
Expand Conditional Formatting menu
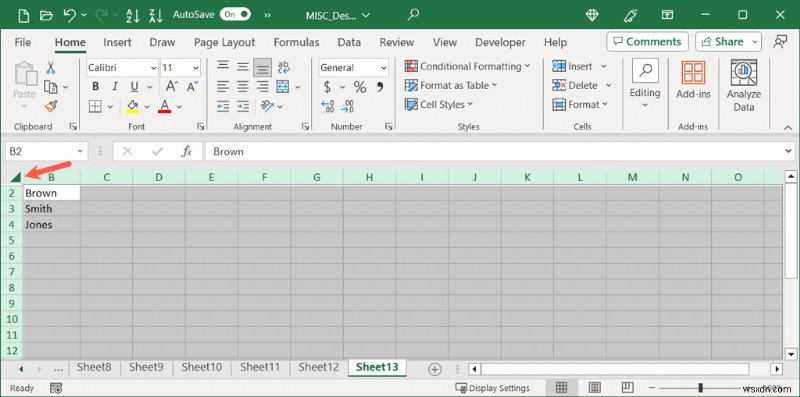[x=467, y=66]
